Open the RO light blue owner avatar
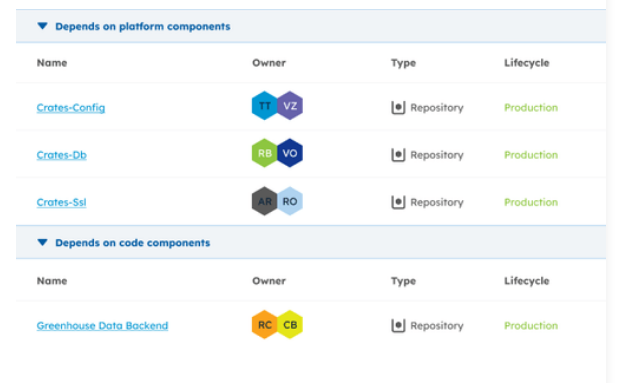 290,201
